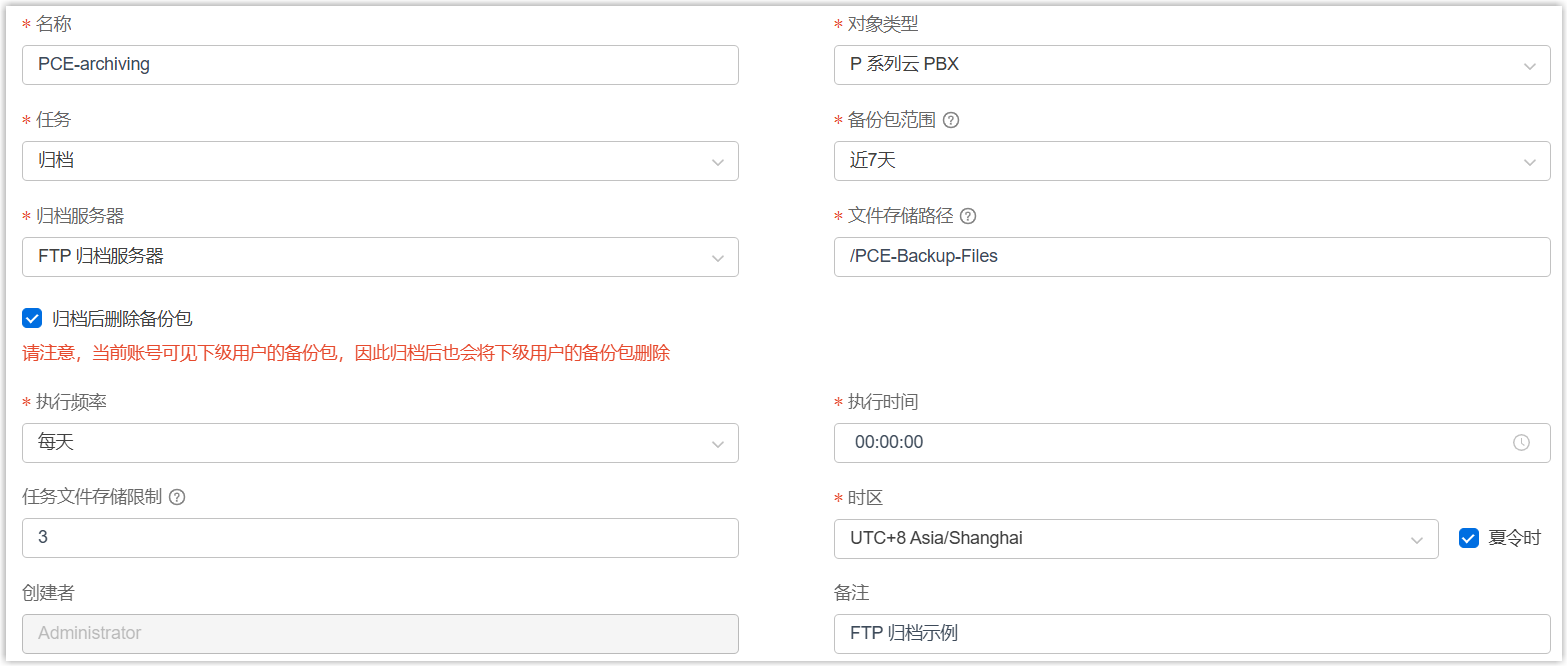
Task: Click the disabled 创建者 Administrator field
Action: tap(380, 634)
